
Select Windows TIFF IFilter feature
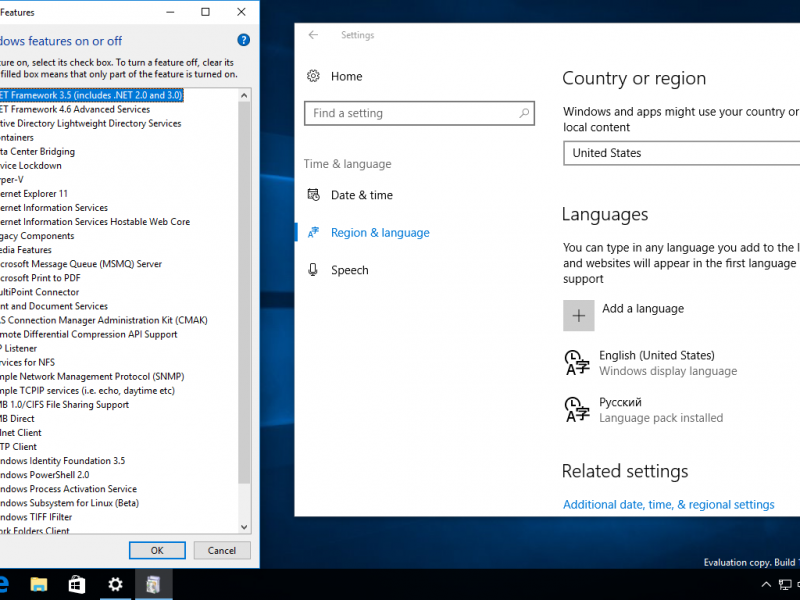click(36, 517)
